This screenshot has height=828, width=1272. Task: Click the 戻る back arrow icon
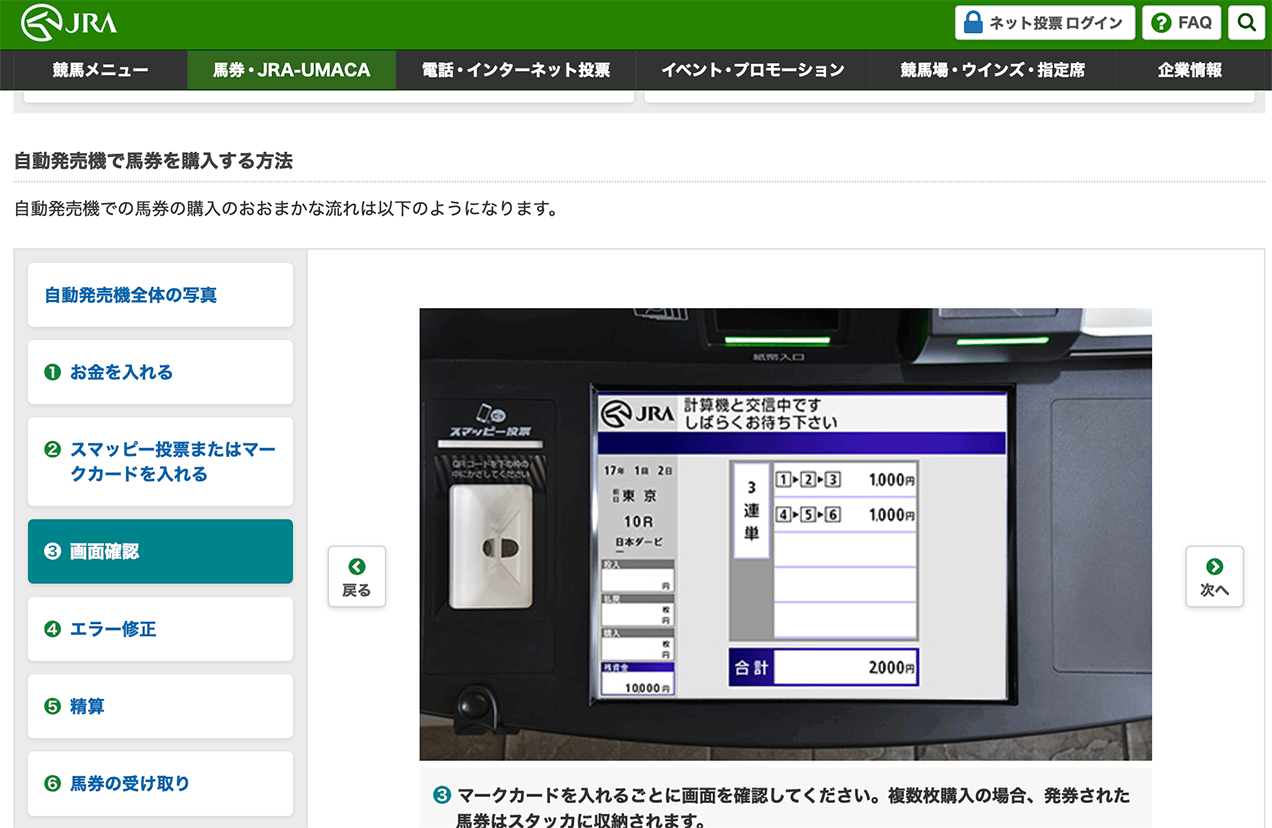[356, 567]
